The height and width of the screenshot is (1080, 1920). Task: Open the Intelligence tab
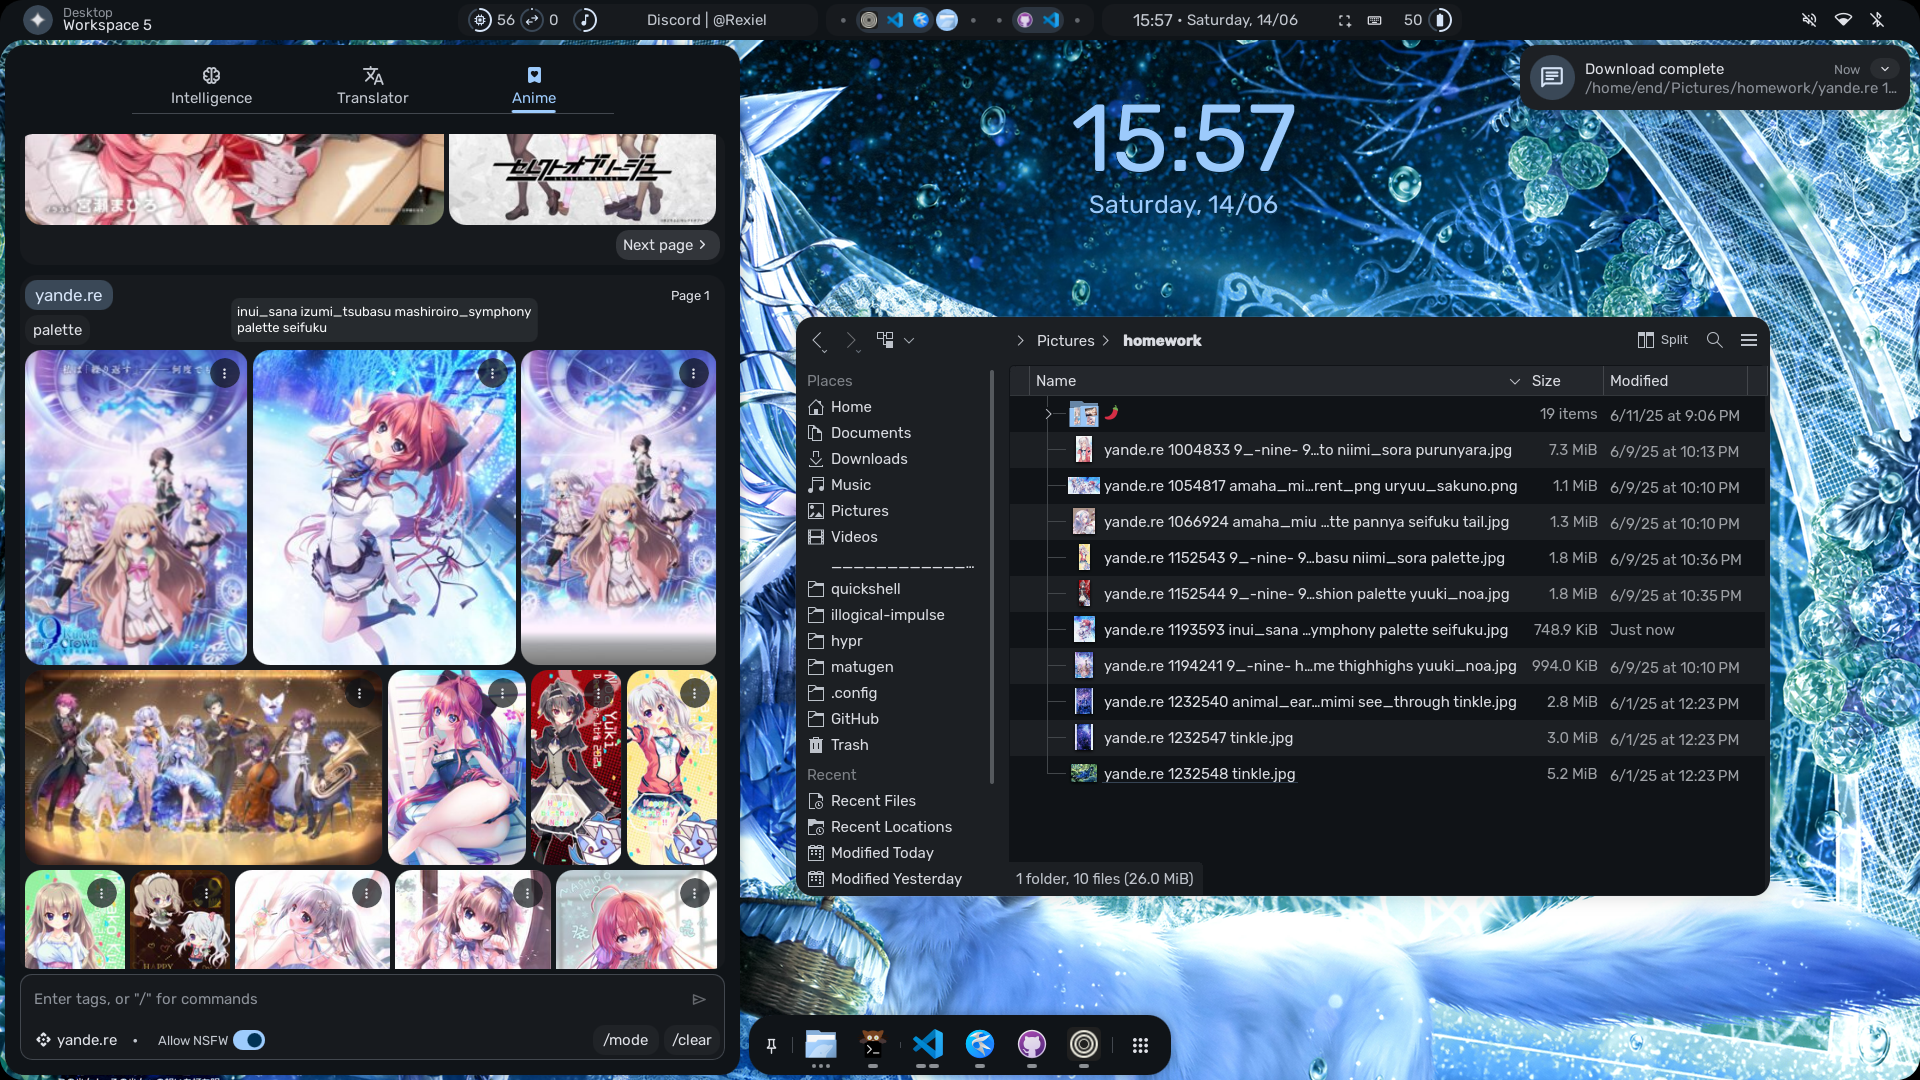coord(211,86)
